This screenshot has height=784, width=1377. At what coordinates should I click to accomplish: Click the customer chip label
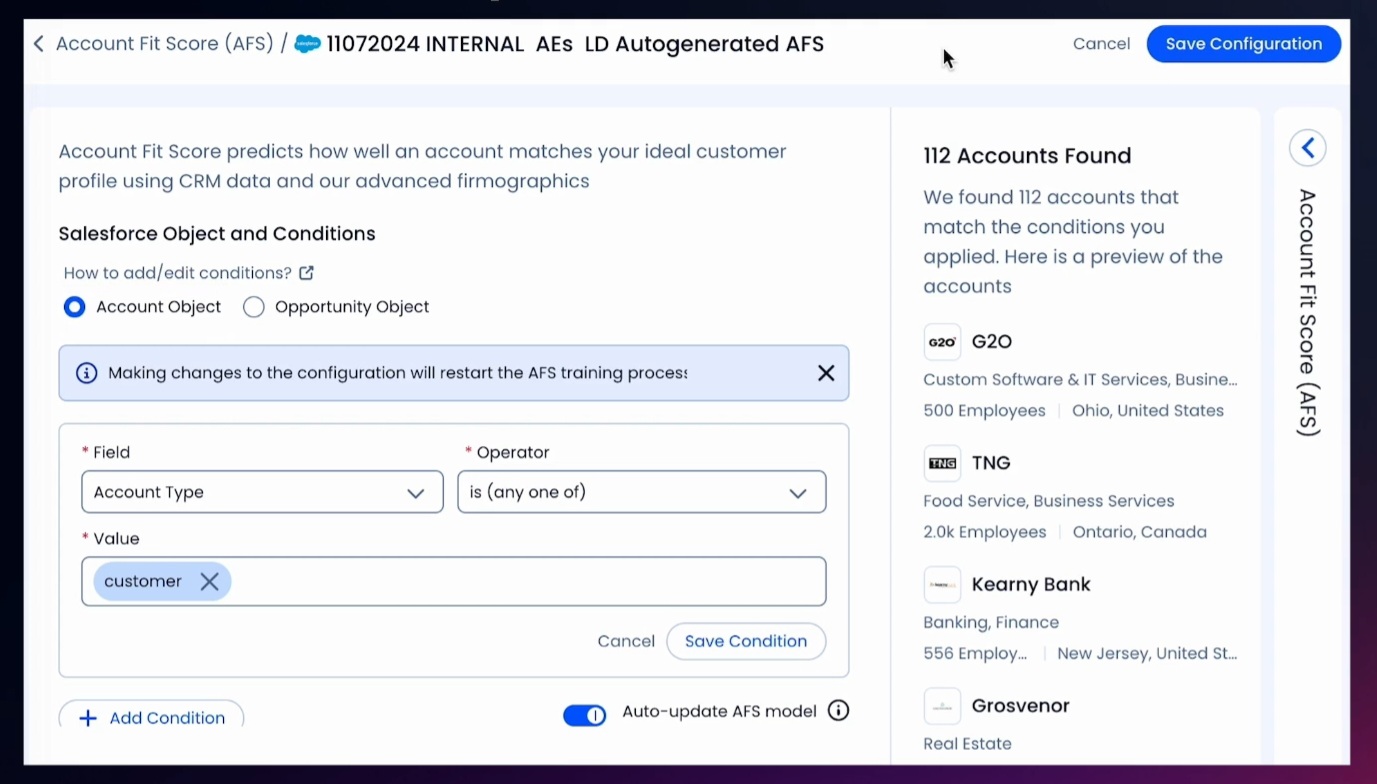143,581
